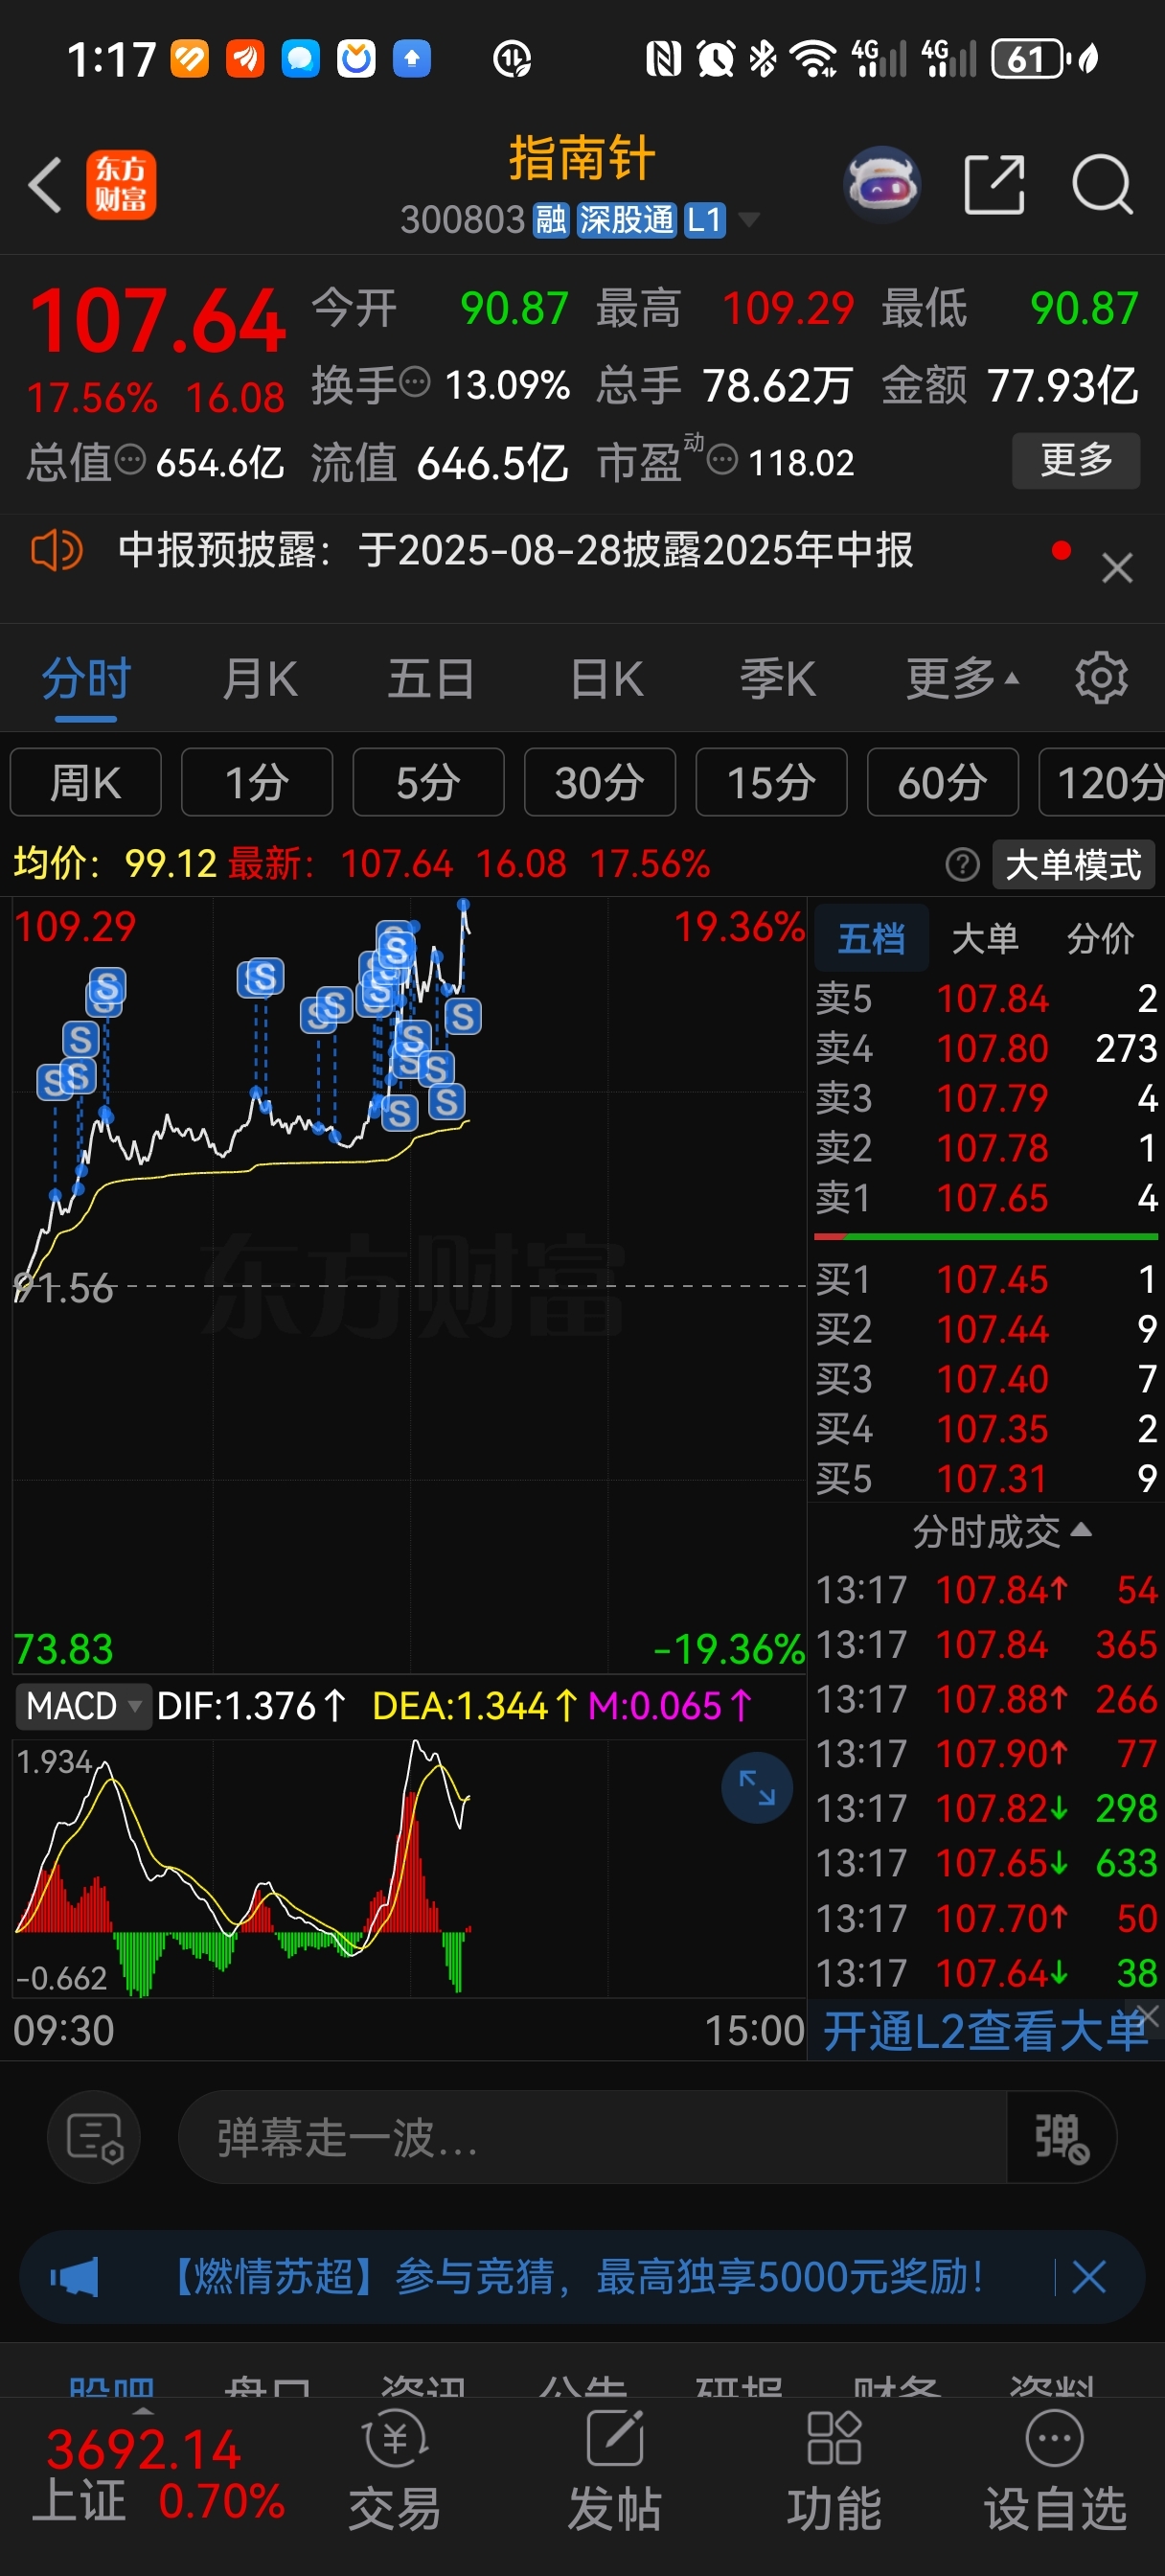Open the 东方财富 logo home icon
Screen dimensions: 1165x2576
pyautogui.click(x=121, y=185)
